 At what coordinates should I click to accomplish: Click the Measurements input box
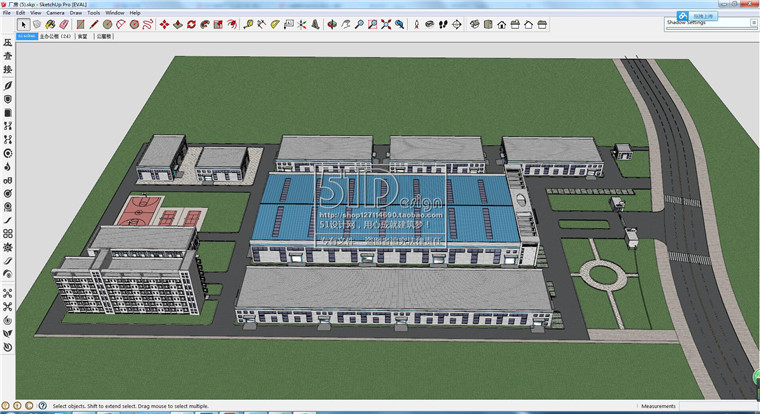pos(717,406)
